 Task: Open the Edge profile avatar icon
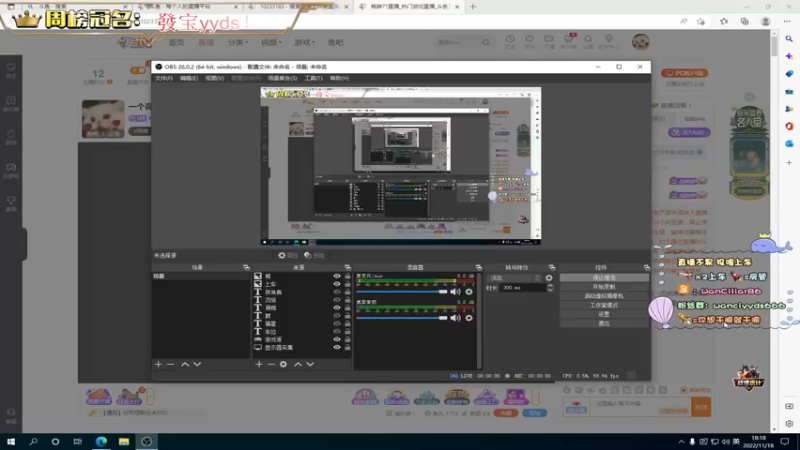click(x=765, y=21)
